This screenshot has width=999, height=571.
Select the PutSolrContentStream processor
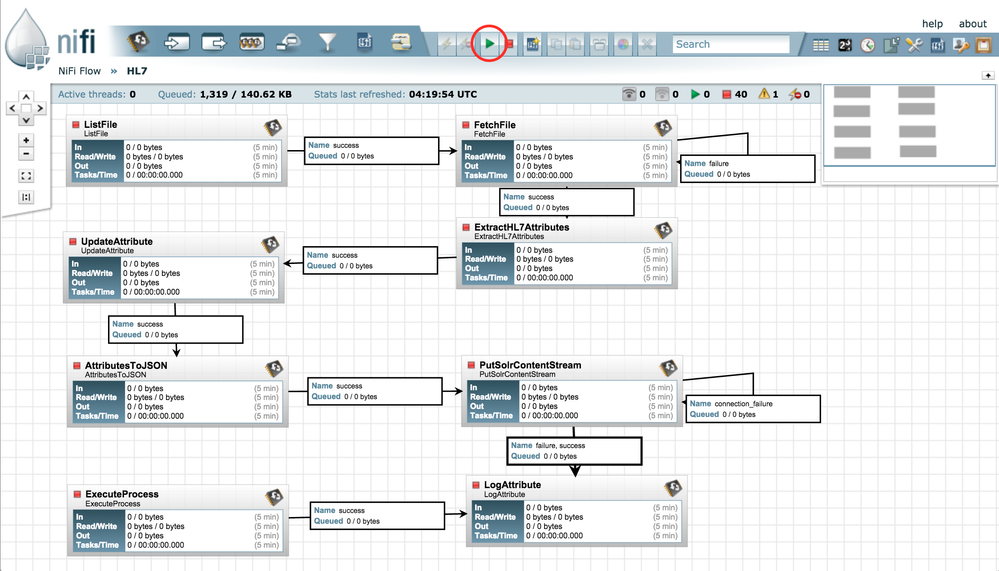click(x=571, y=391)
